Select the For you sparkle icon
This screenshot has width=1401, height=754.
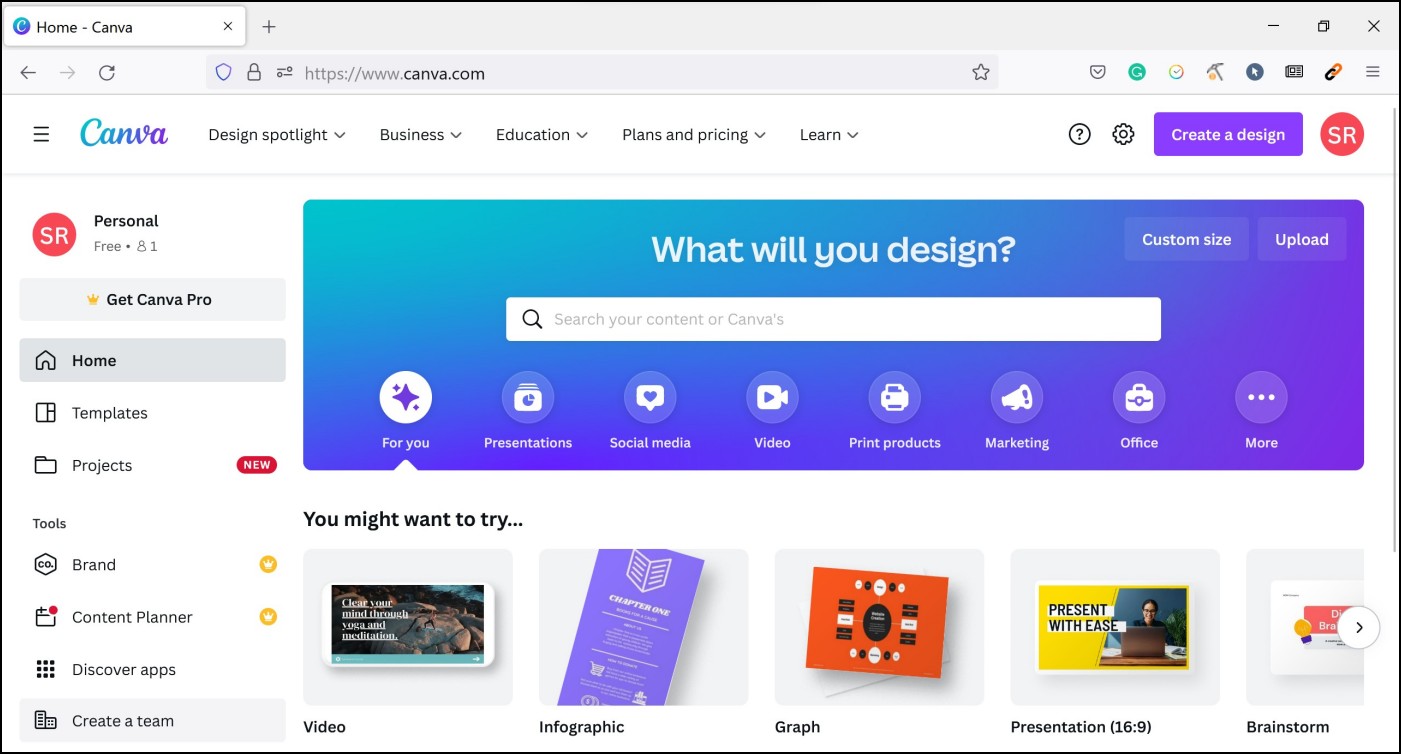coord(405,398)
